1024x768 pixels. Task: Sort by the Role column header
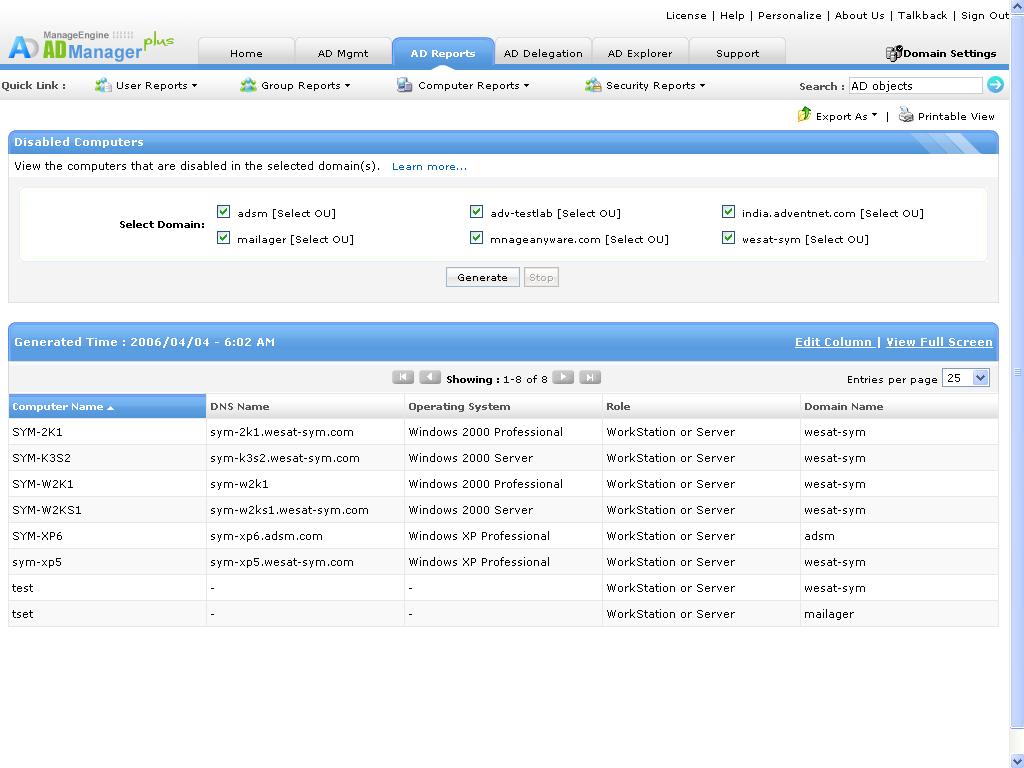pyautogui.click(x=701, y=406)
